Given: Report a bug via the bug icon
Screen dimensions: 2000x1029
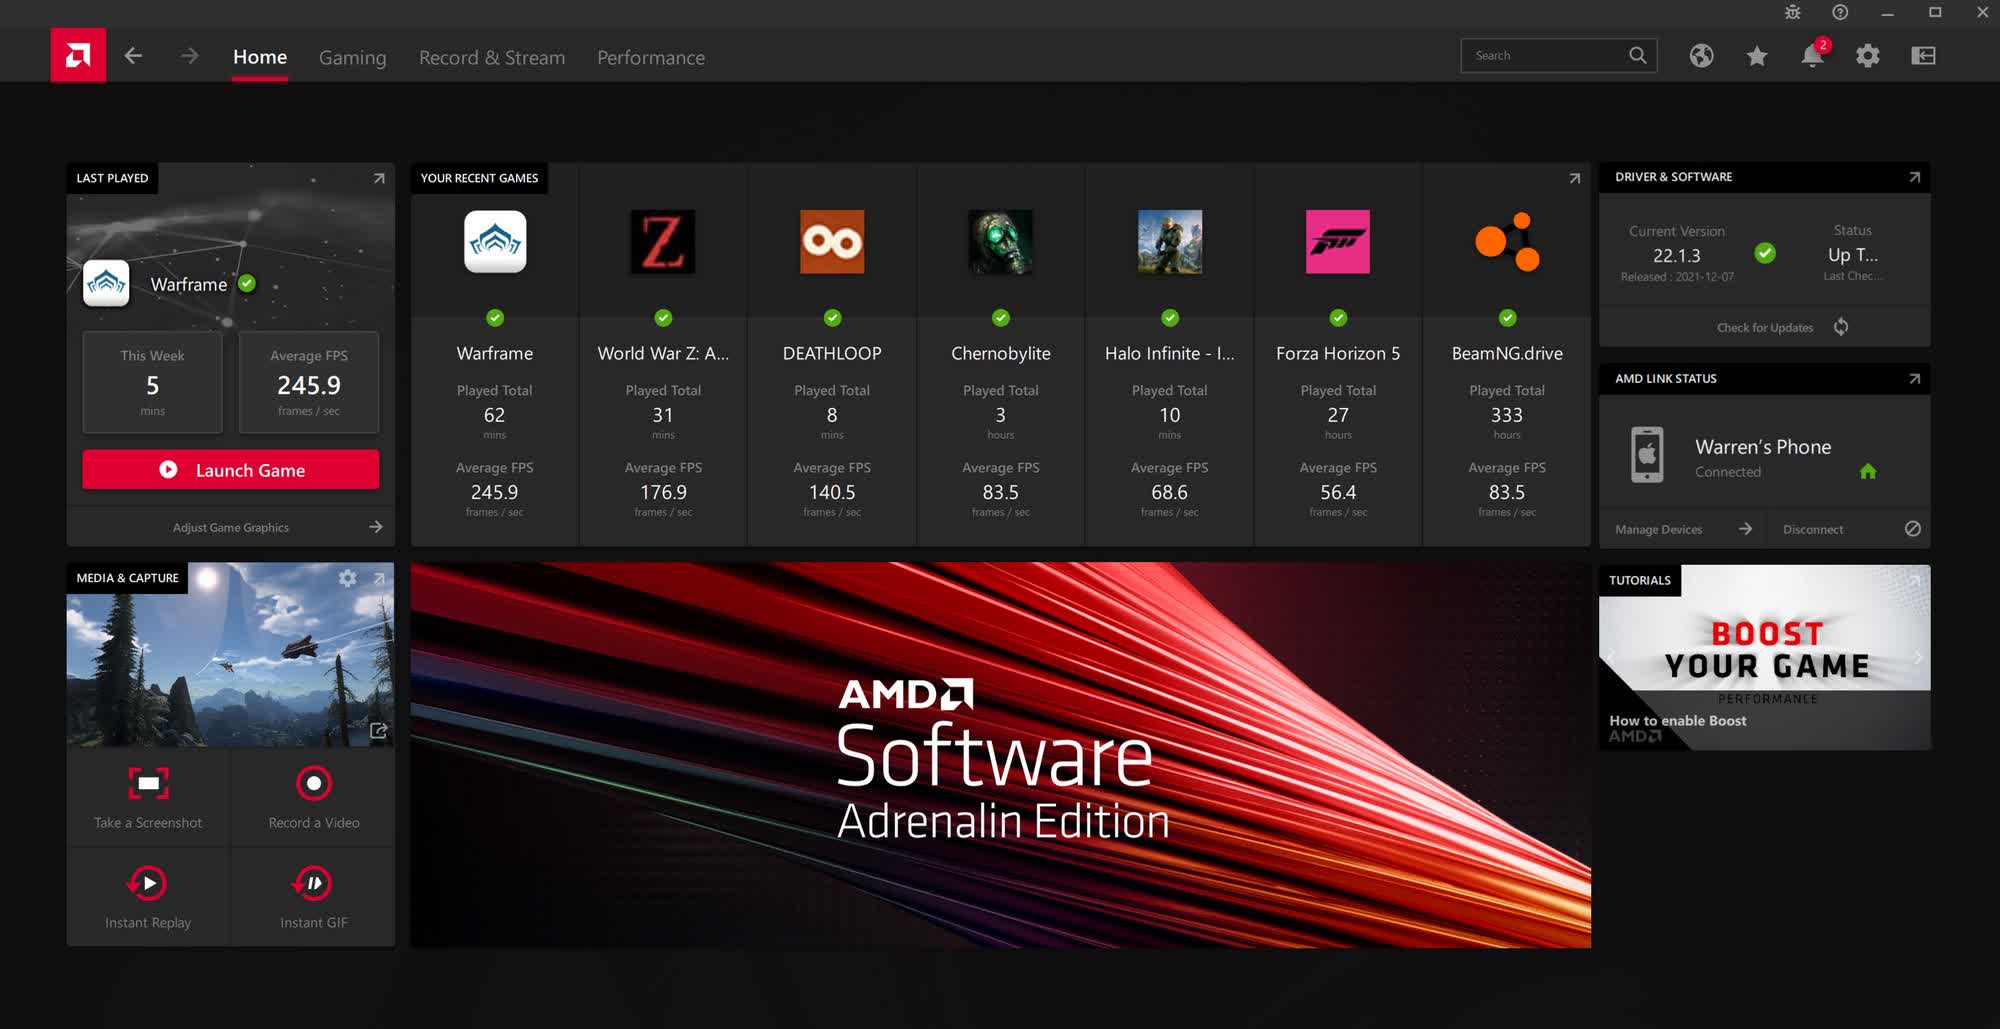Looking at the screenshot, I should tap(1792, 13).
